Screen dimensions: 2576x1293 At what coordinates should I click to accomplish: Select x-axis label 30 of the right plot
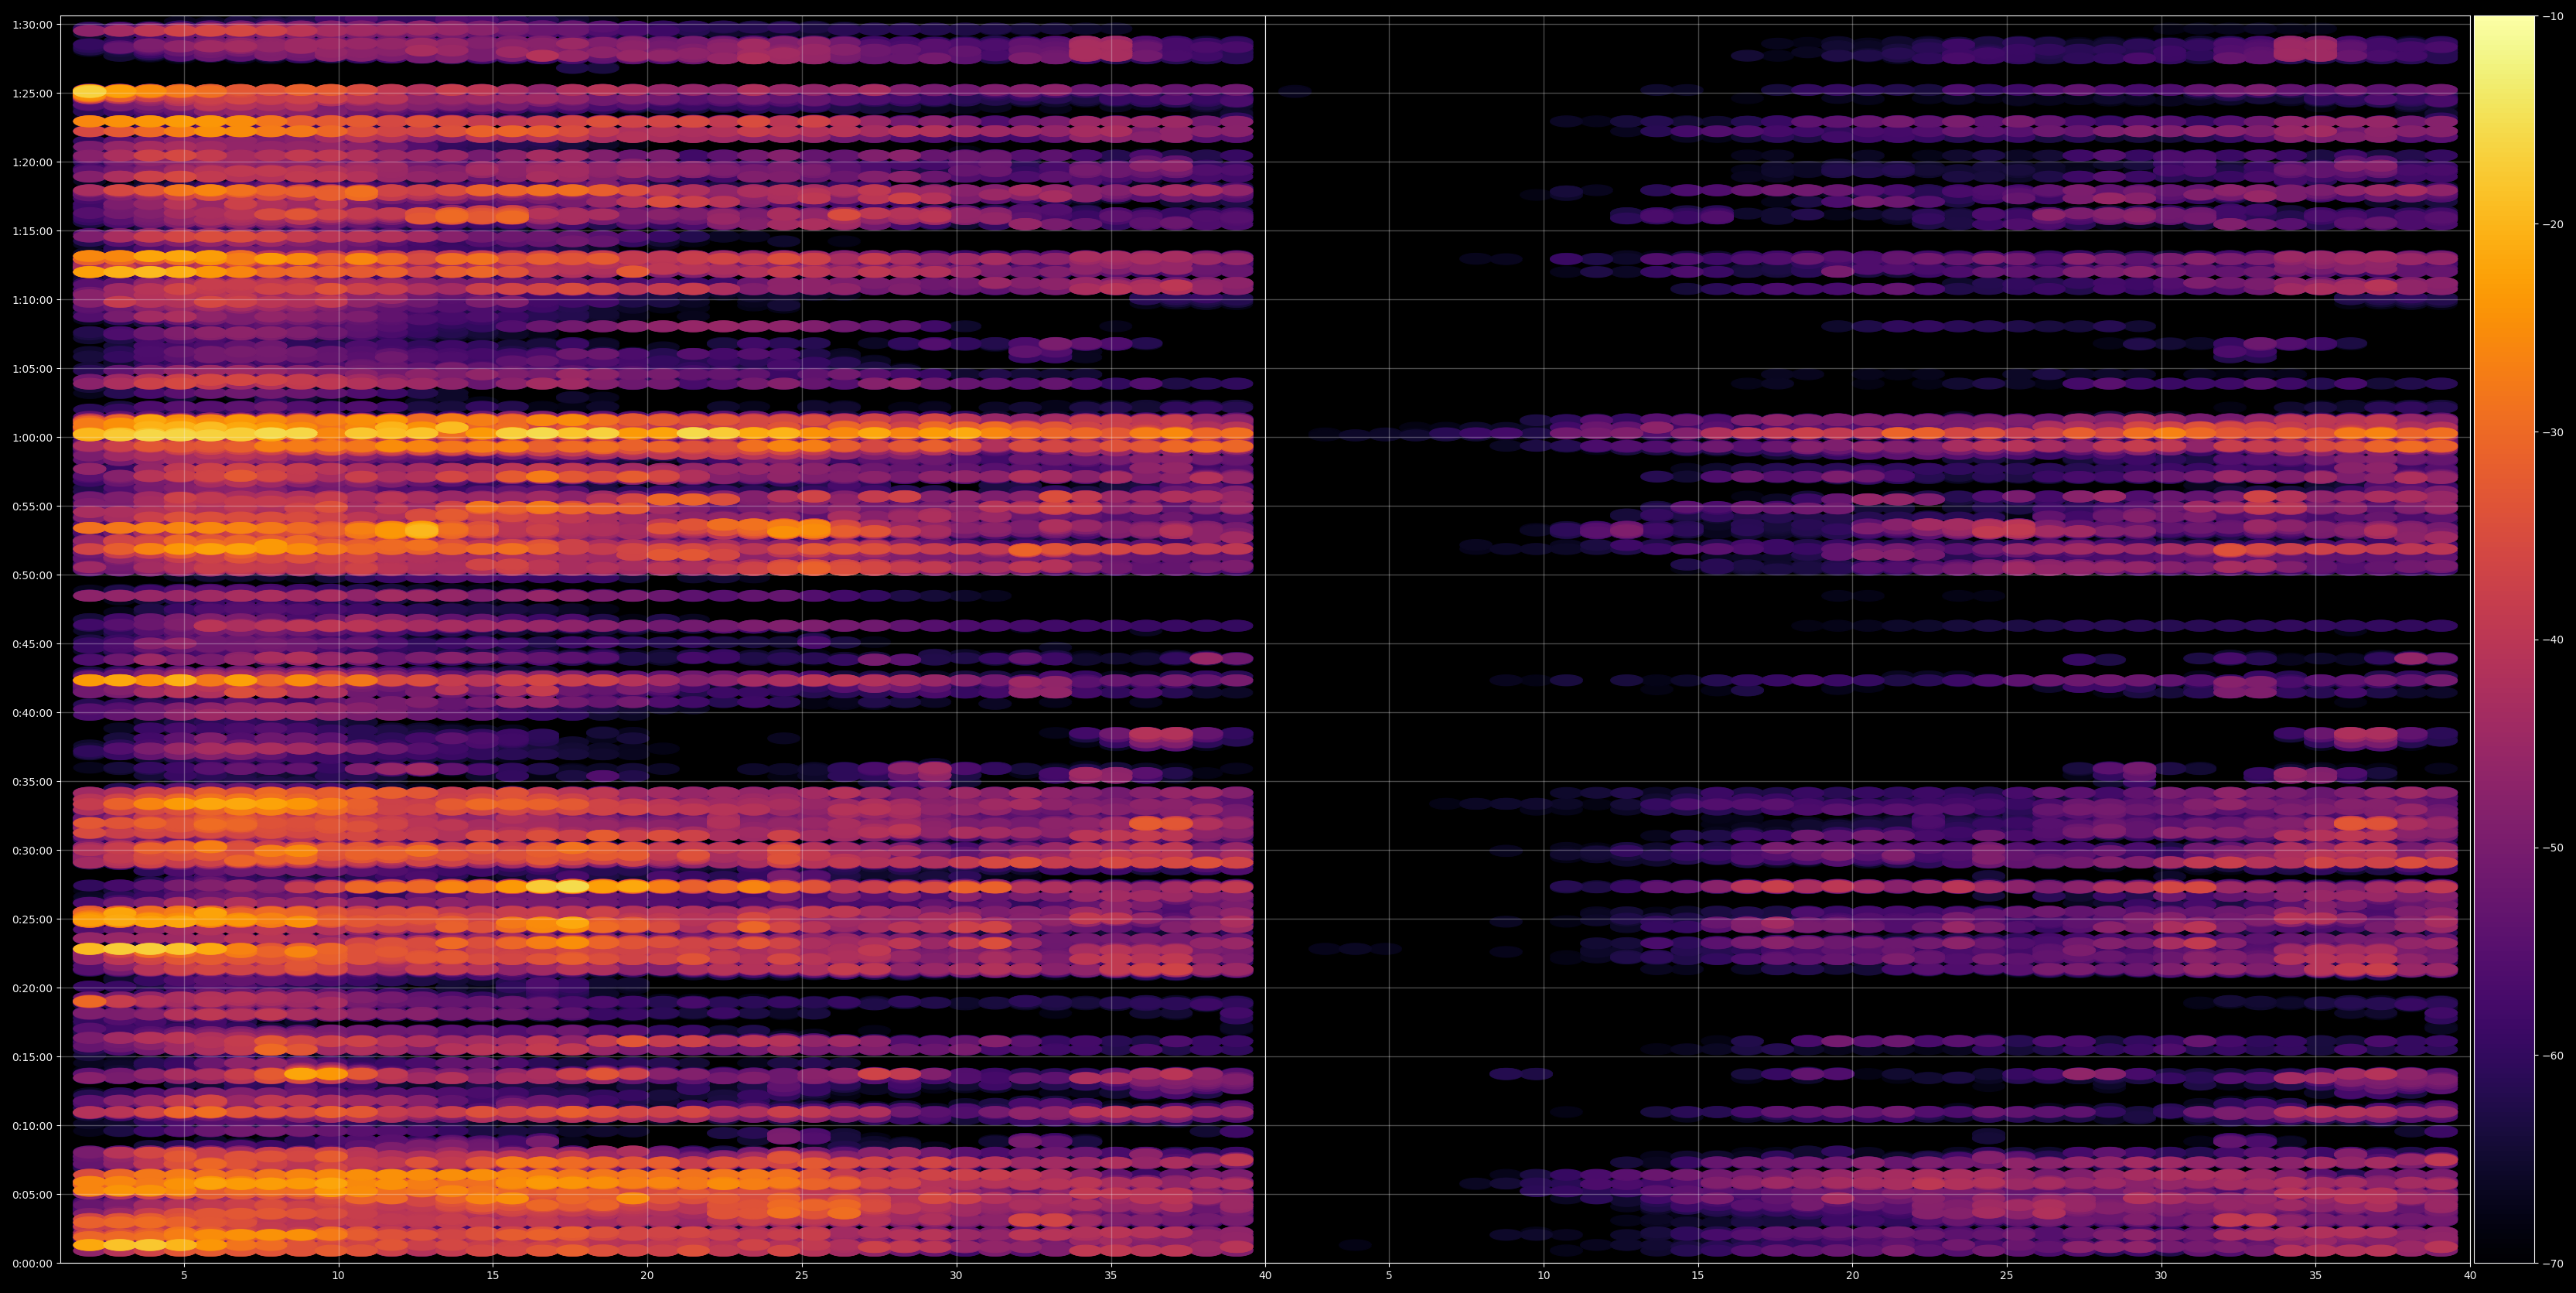tap(2161, 1276)
